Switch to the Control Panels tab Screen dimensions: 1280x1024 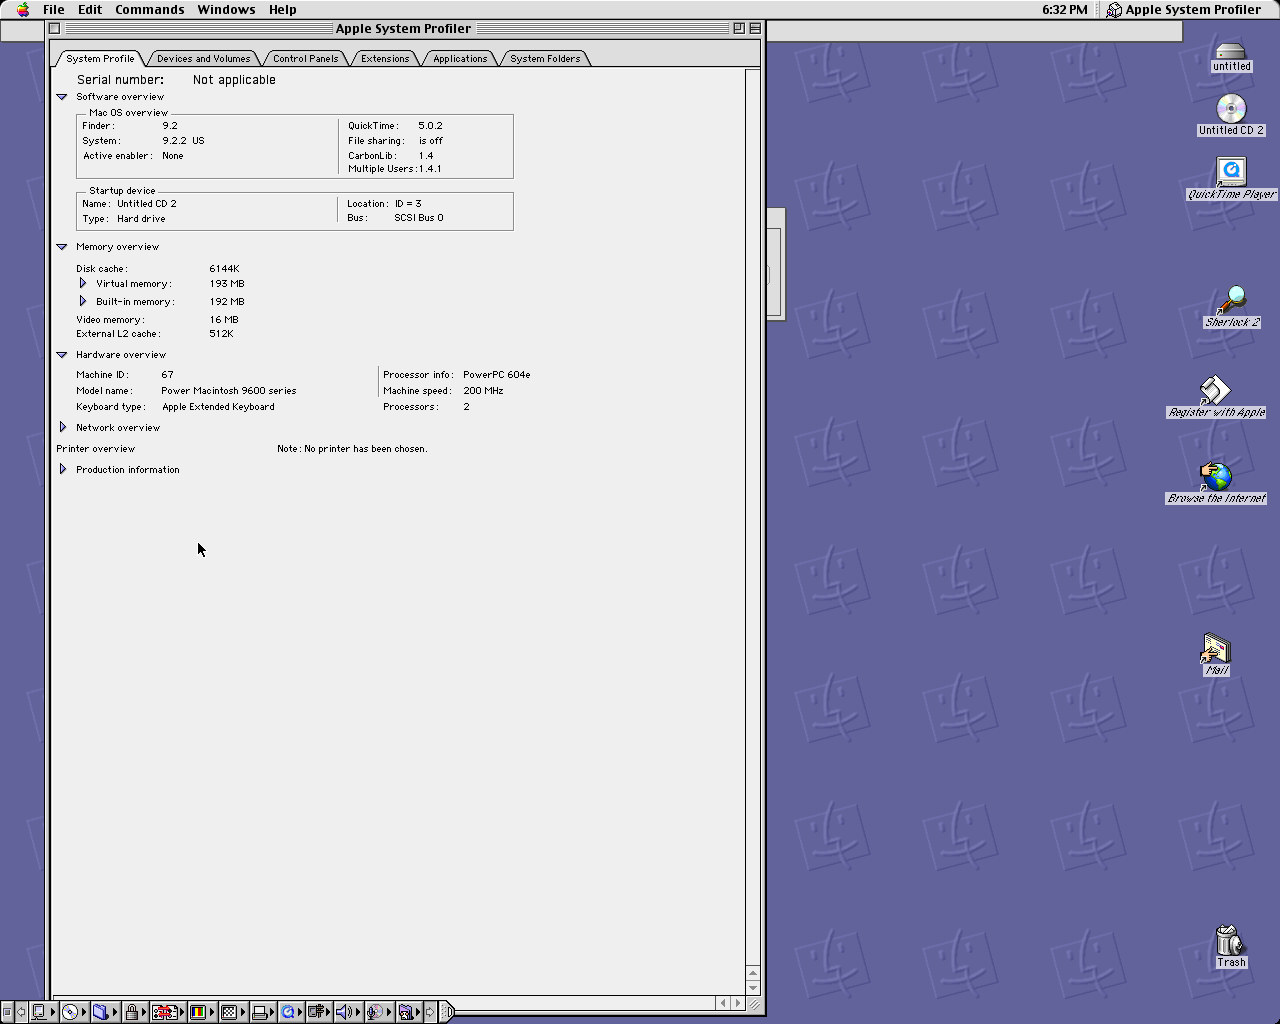[305, 58]
